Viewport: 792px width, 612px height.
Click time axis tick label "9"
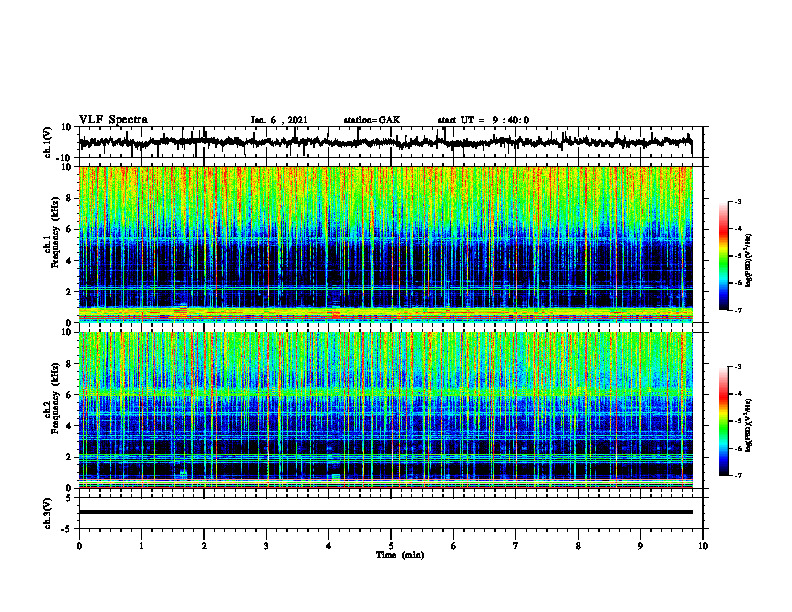(640, 546)
